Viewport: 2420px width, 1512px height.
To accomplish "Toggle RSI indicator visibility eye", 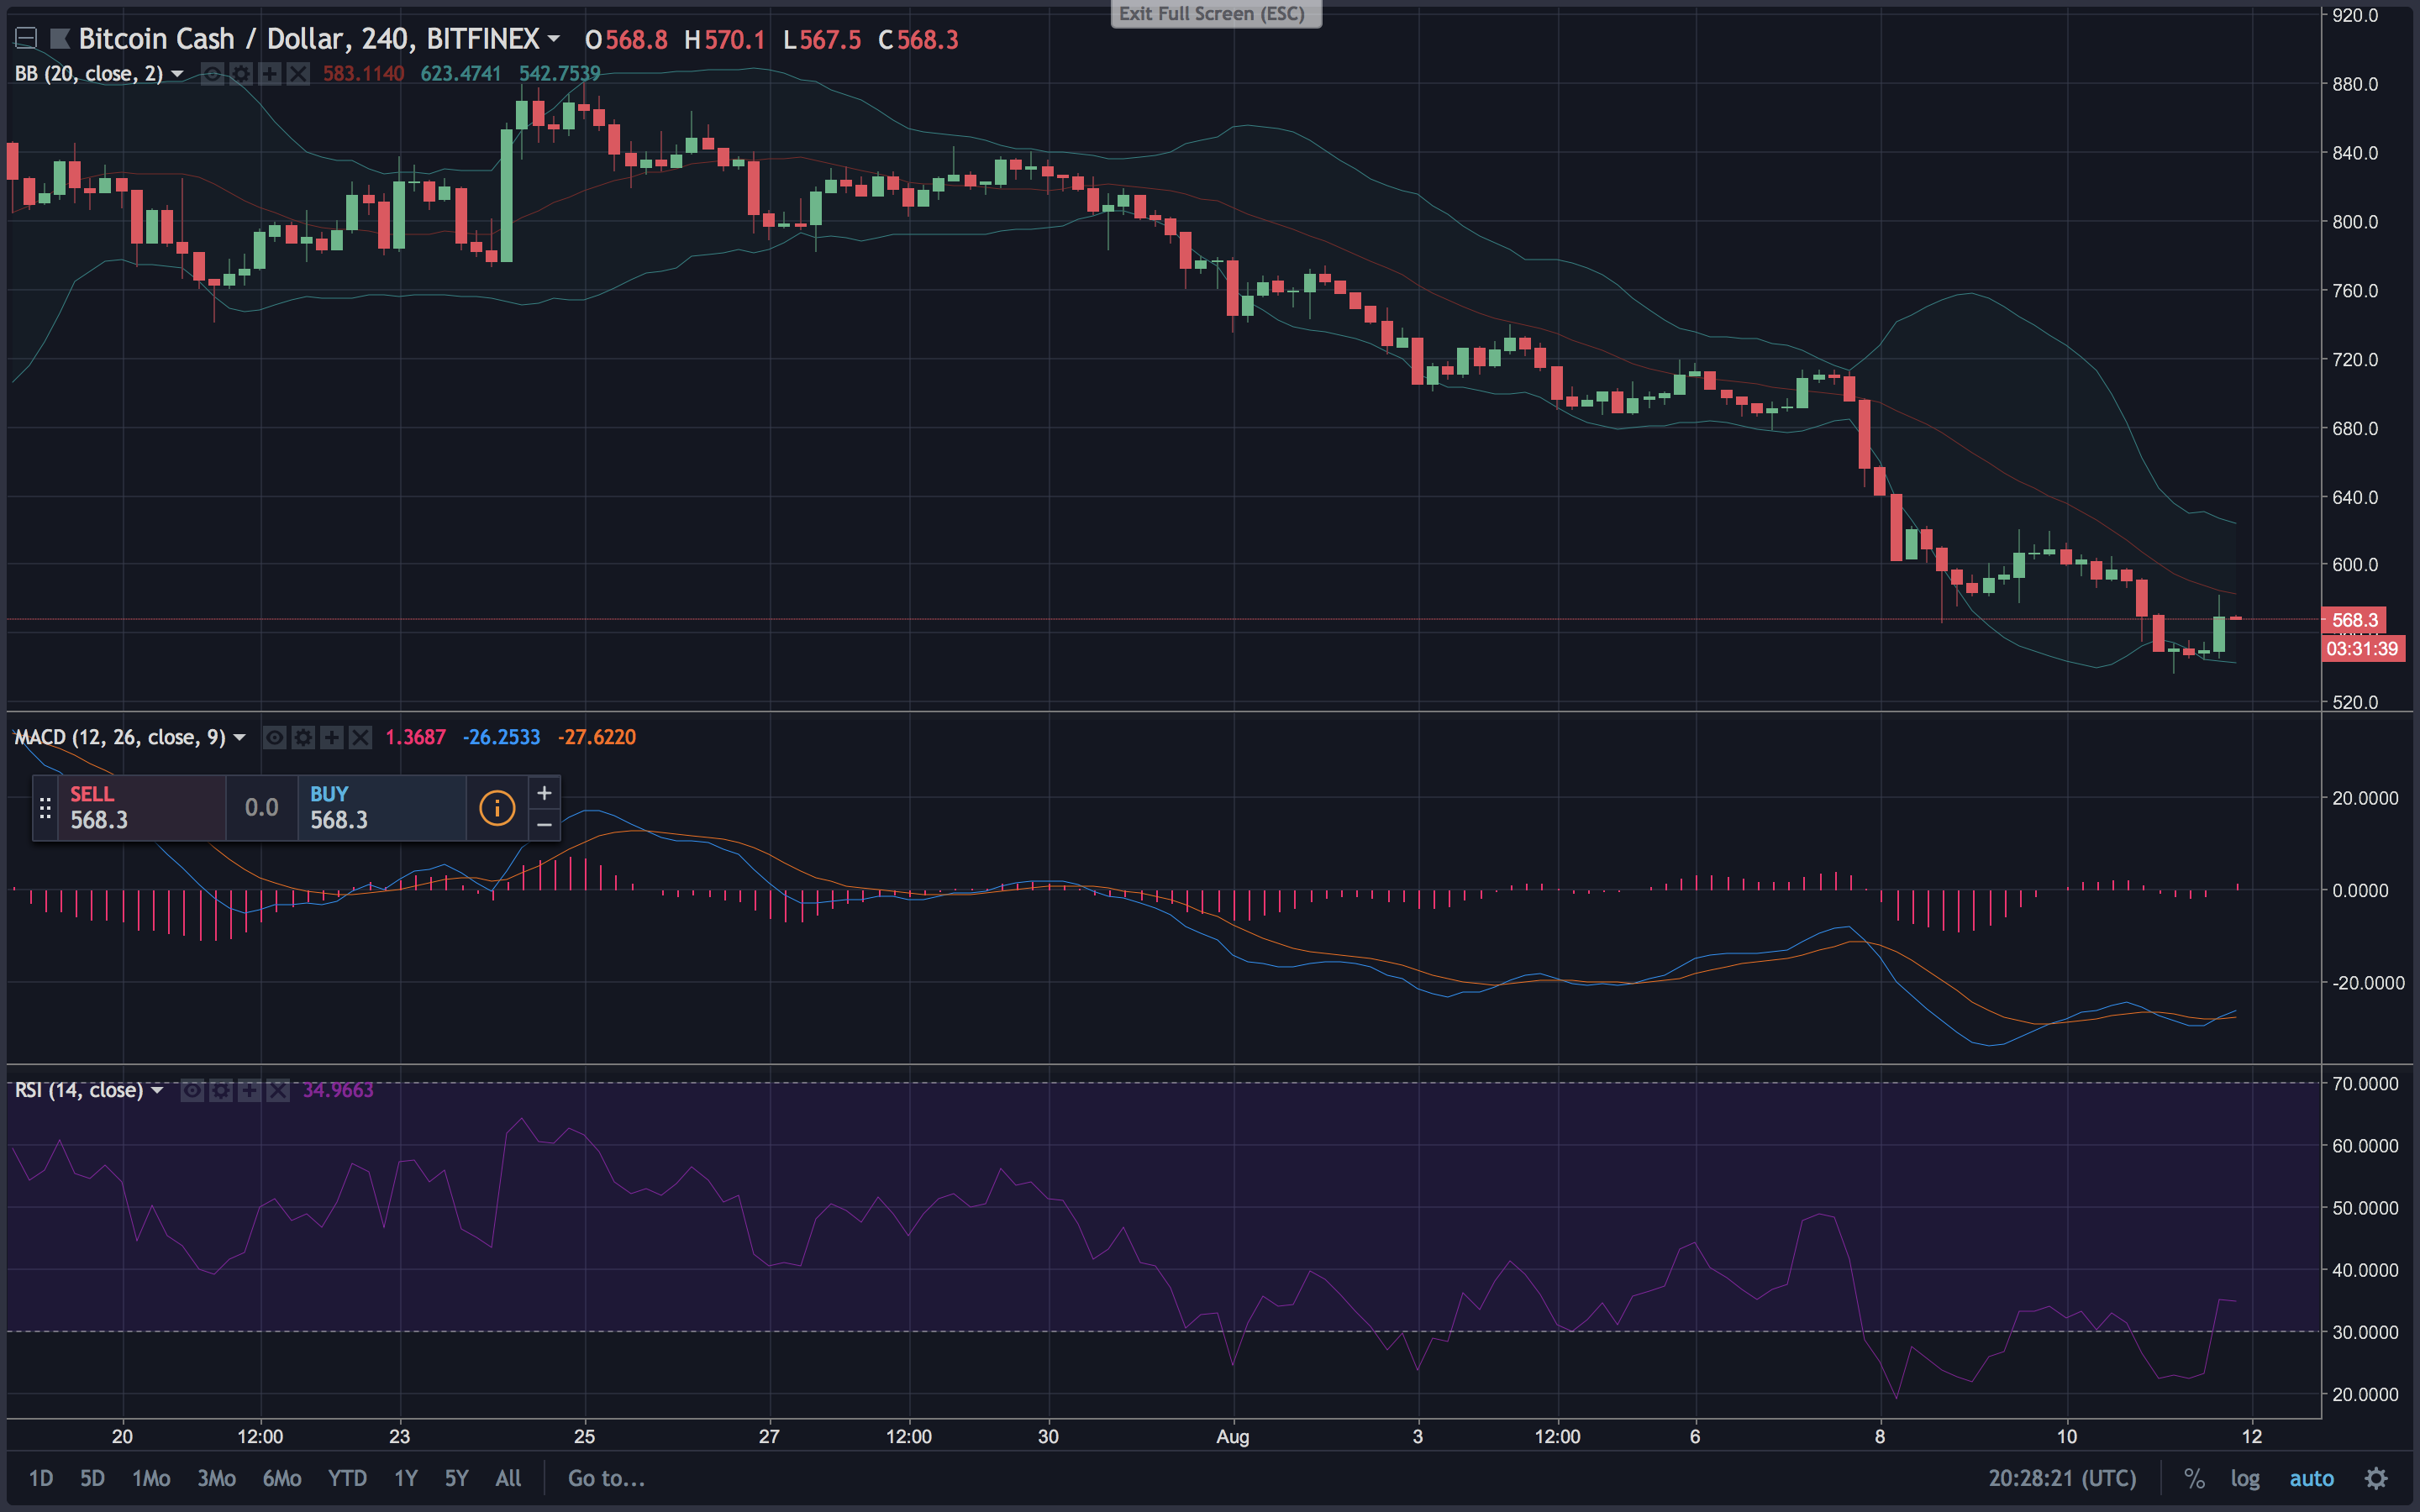I will (192, 1090).
